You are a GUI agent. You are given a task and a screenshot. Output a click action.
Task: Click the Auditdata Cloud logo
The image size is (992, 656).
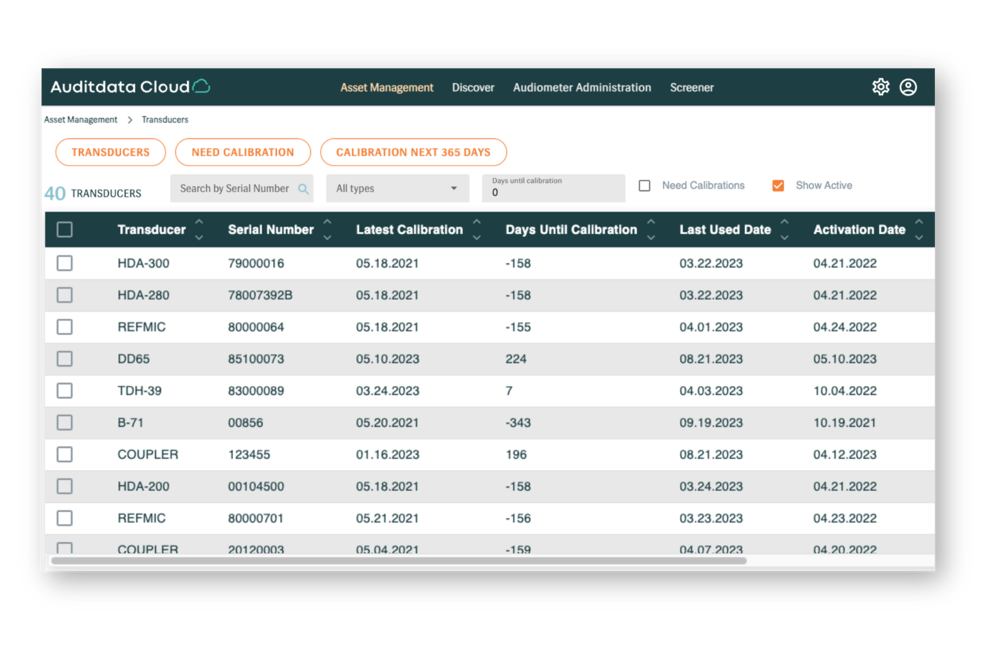point(130,87)
